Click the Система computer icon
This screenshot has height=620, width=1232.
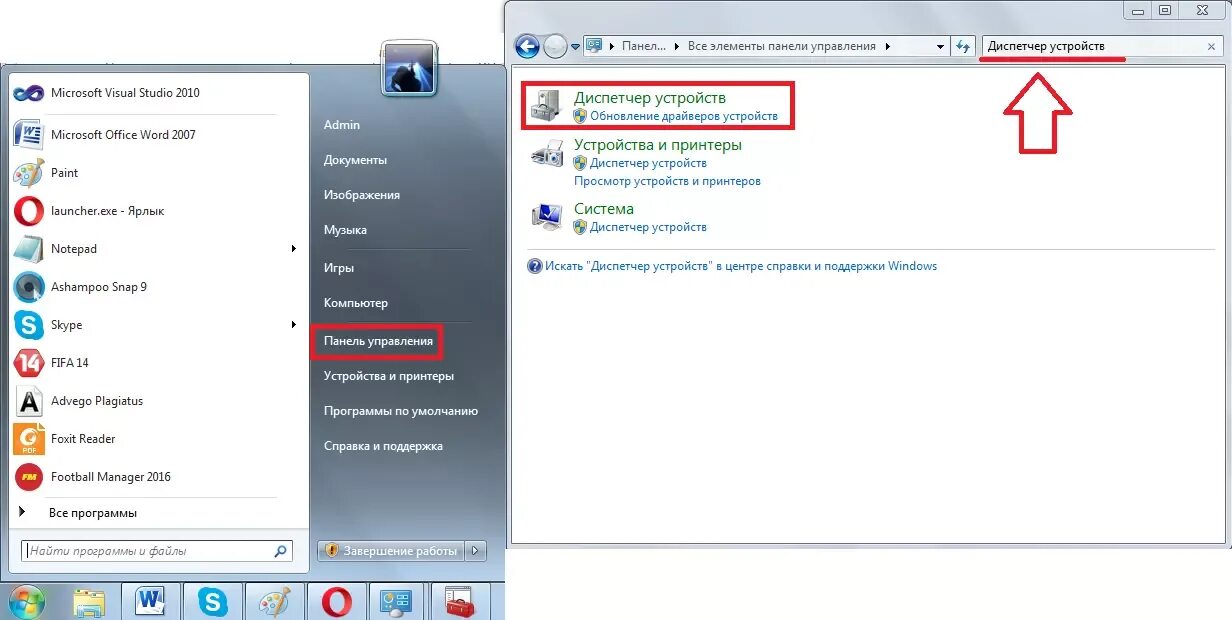[547, 217]
